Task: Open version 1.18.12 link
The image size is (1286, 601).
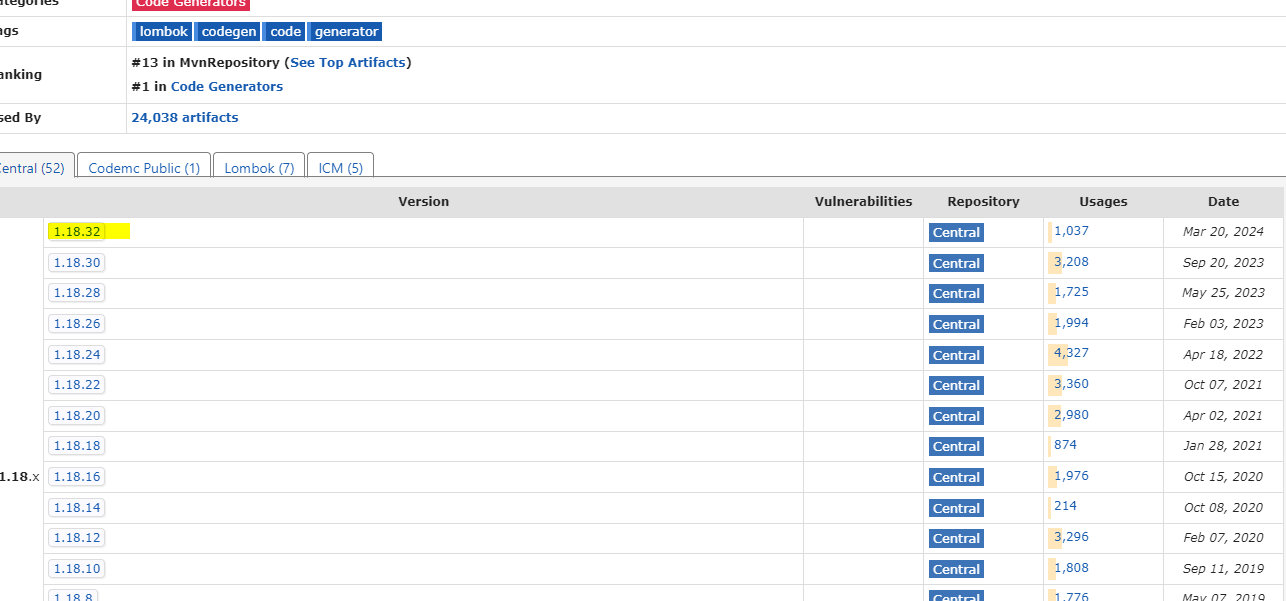Action: [x=77, y=538]
